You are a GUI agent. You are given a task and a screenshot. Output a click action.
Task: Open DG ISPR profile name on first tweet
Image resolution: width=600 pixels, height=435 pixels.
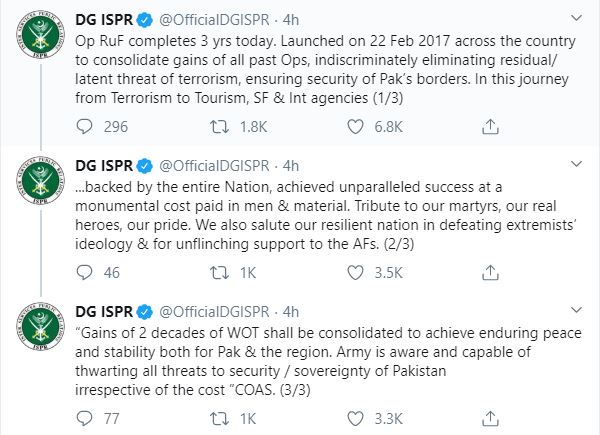pos(104,20)
